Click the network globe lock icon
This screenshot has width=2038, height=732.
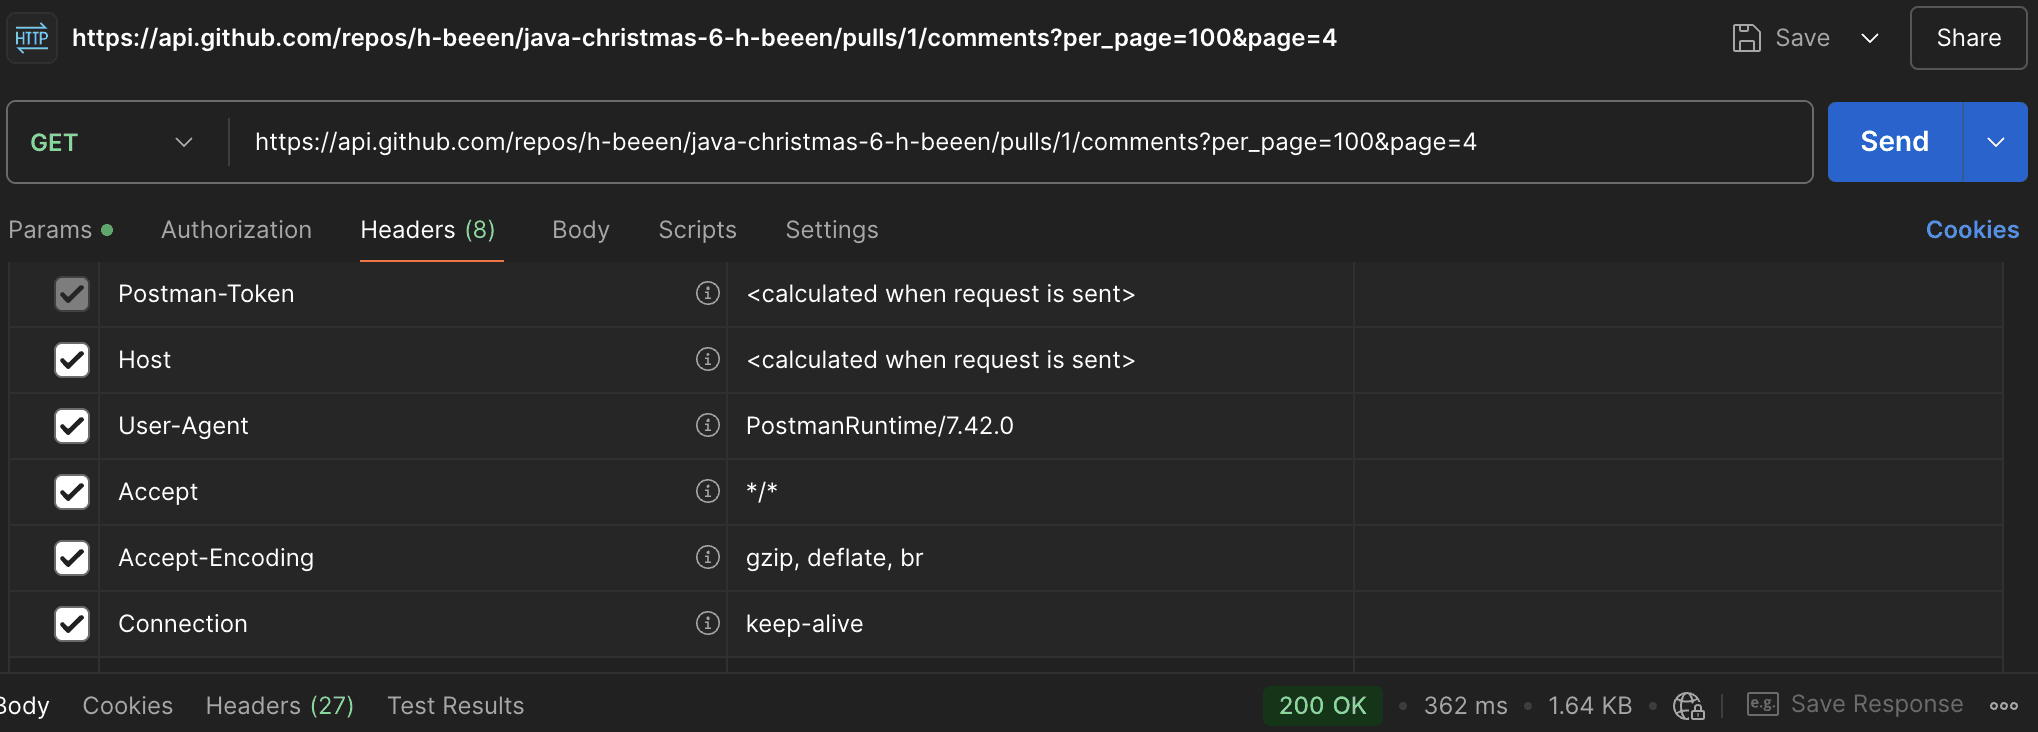1689,706
